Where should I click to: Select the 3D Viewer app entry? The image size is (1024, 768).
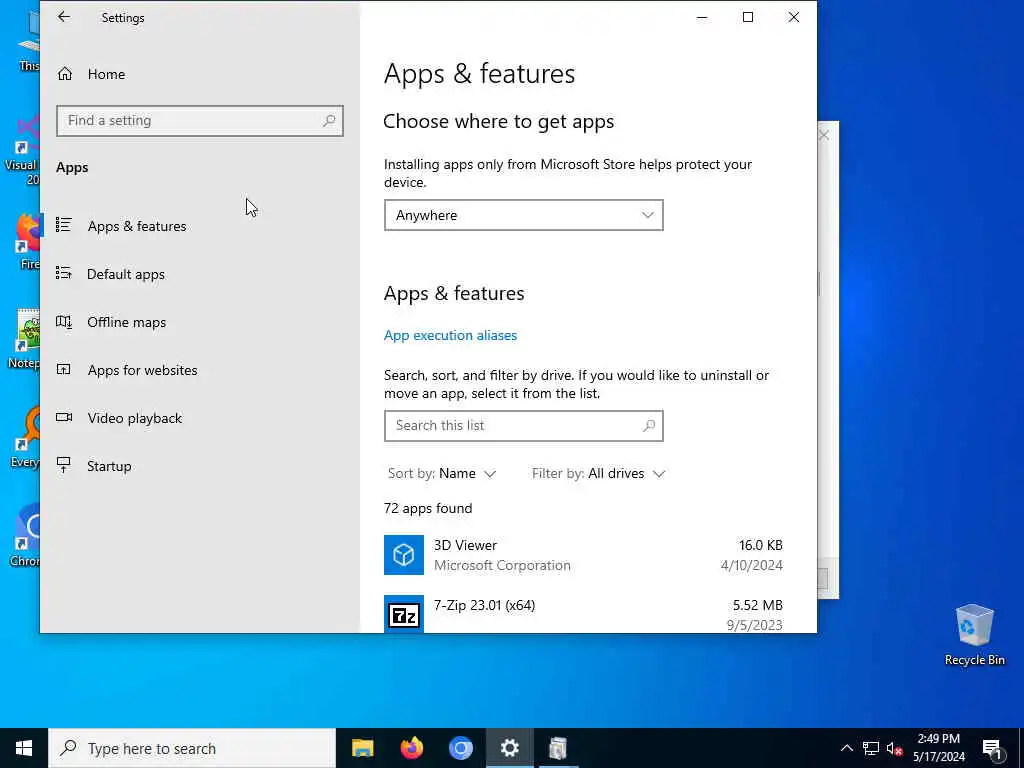[x=584, y=555]
